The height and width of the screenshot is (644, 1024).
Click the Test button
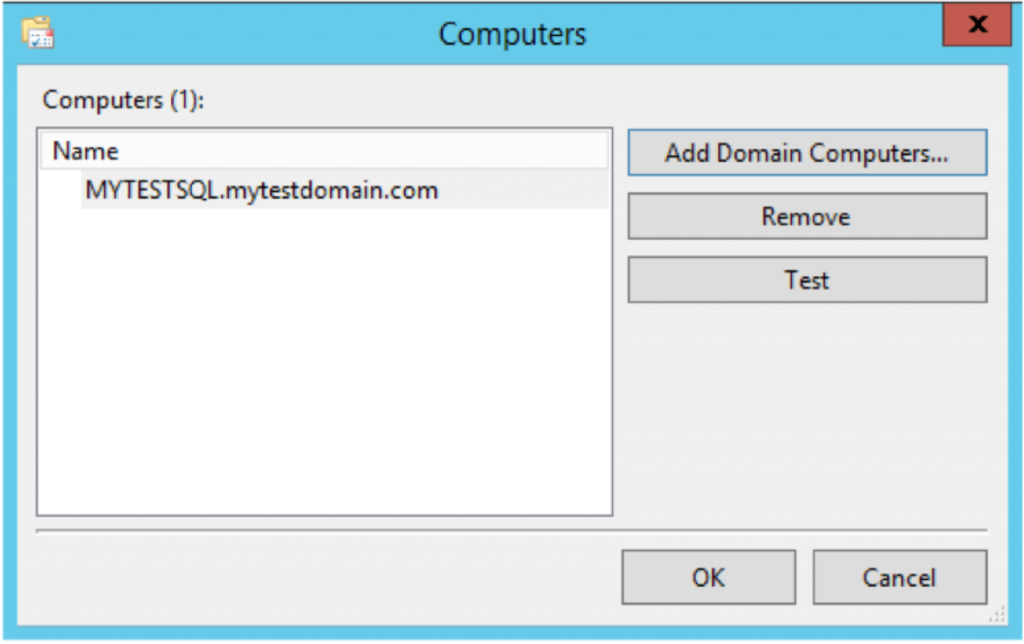tap(806, 279)
